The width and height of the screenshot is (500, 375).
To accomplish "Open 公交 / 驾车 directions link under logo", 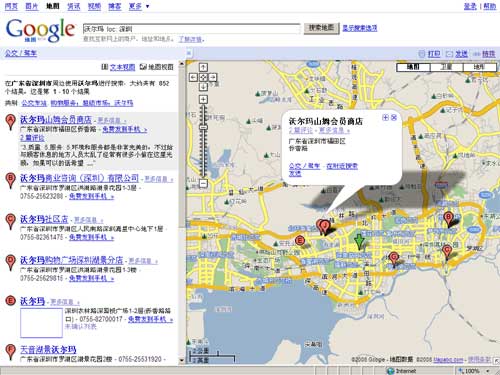I will [21, 53].
